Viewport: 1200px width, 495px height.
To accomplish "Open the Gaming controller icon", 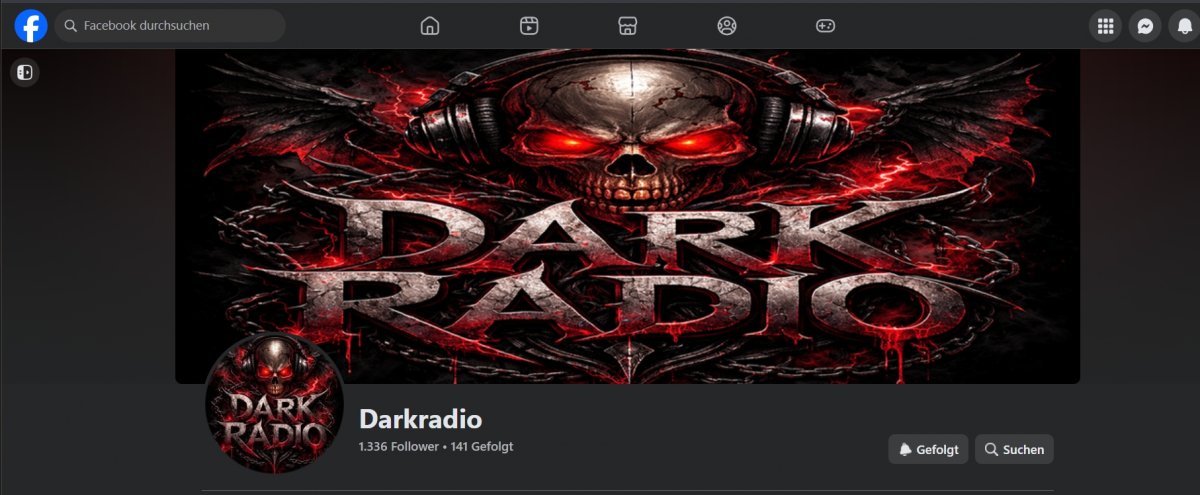I will pyautogui.click(x=825, y=26).
